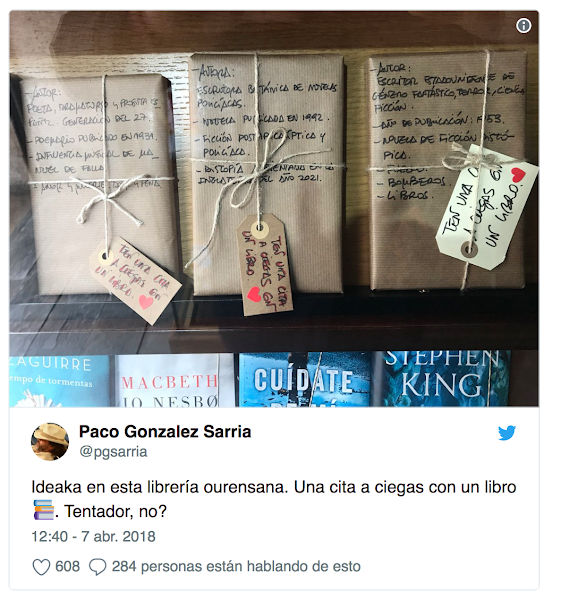Open Paco Gonzalez Sarria's profile avatar

click(x=50, y=442)
